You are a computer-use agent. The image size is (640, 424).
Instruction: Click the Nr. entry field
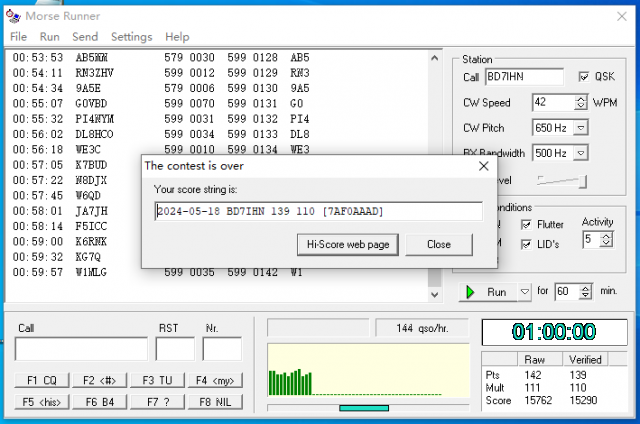coord(222,349)
